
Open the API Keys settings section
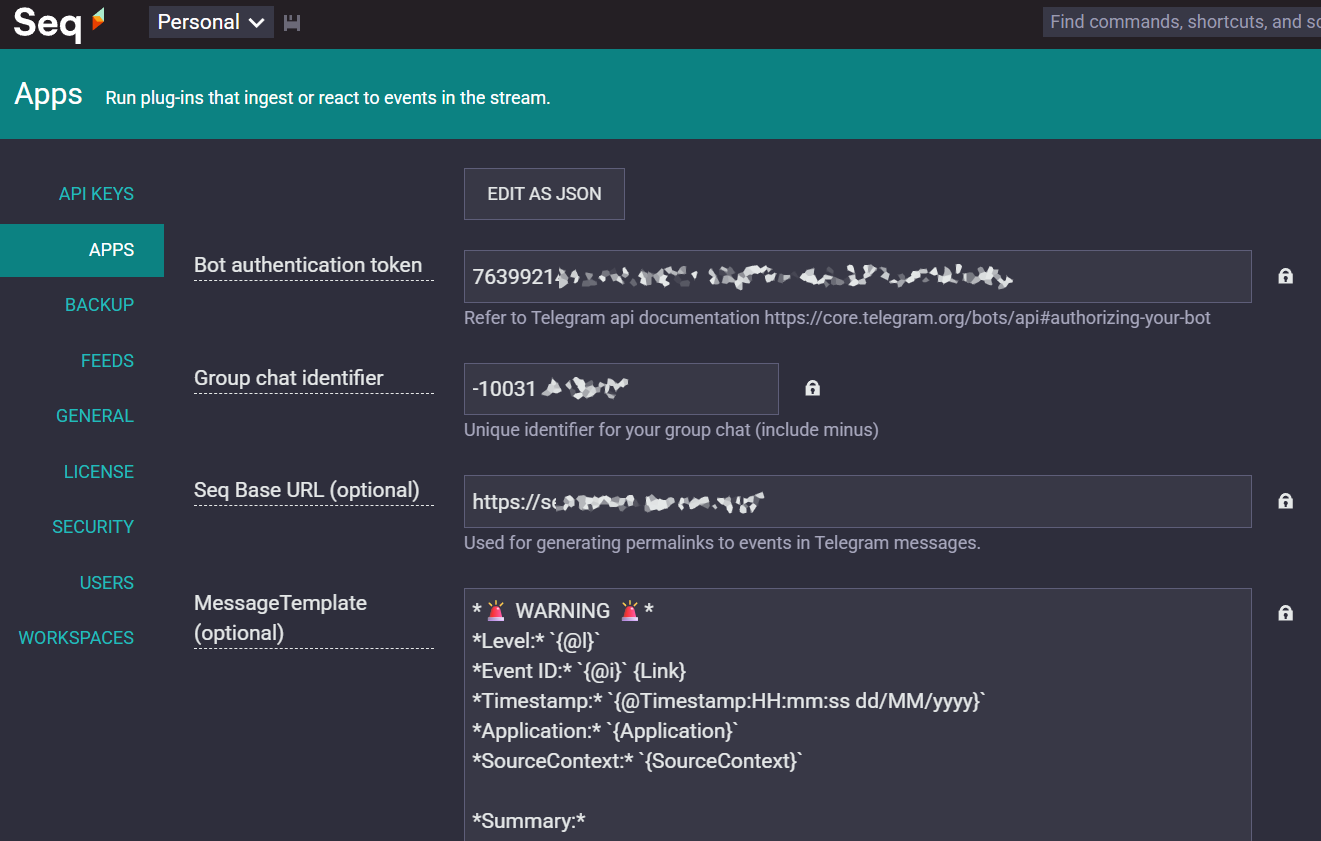pyautogui.click(x=96, y=194)
